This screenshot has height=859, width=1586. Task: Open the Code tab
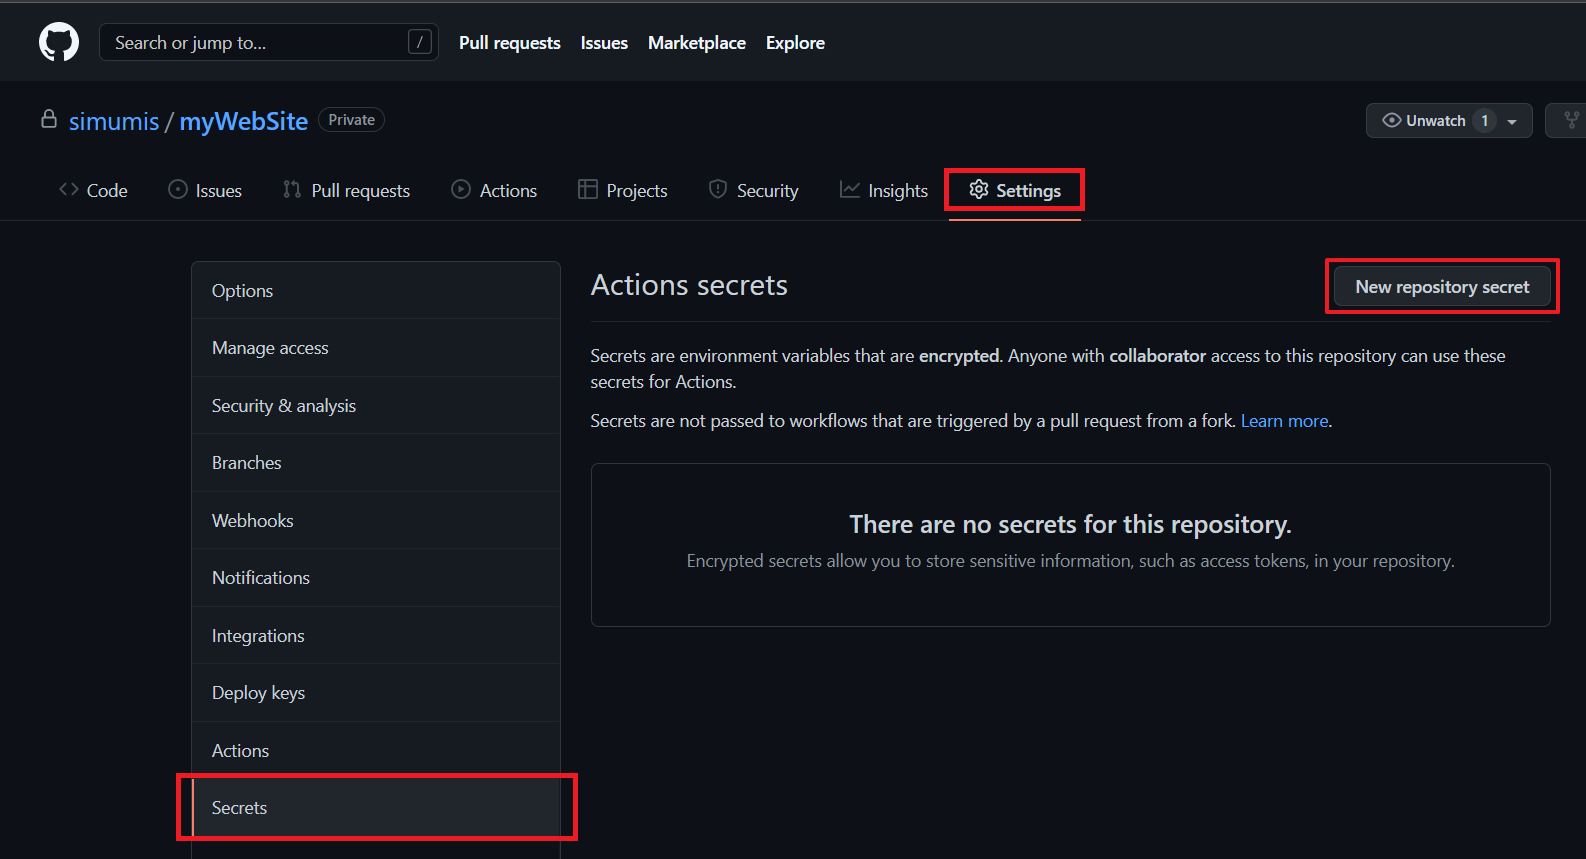94,190
